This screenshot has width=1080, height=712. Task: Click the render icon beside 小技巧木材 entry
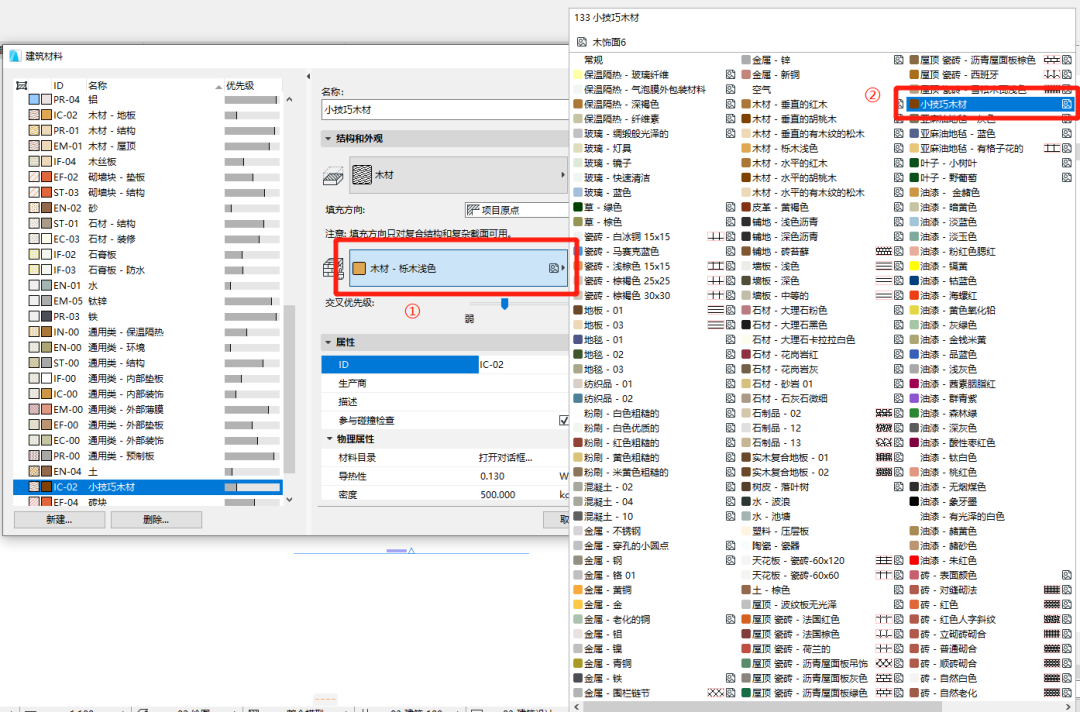click(1066, 103)
